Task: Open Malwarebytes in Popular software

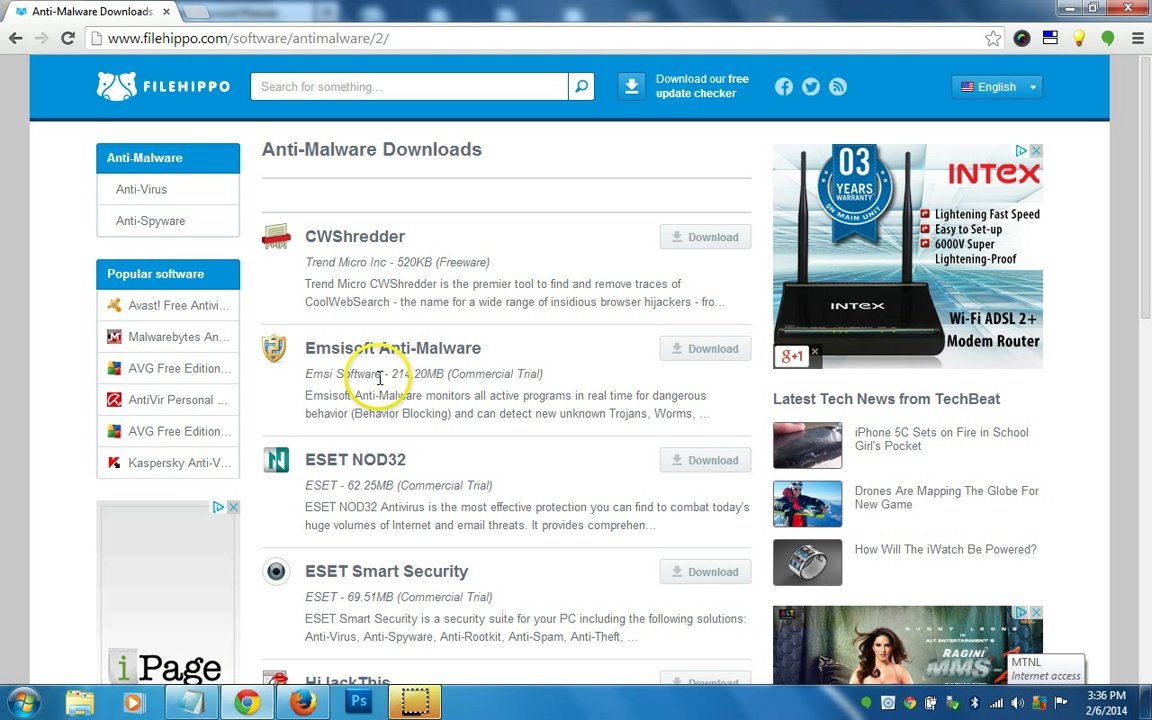Action: [178, 337]
